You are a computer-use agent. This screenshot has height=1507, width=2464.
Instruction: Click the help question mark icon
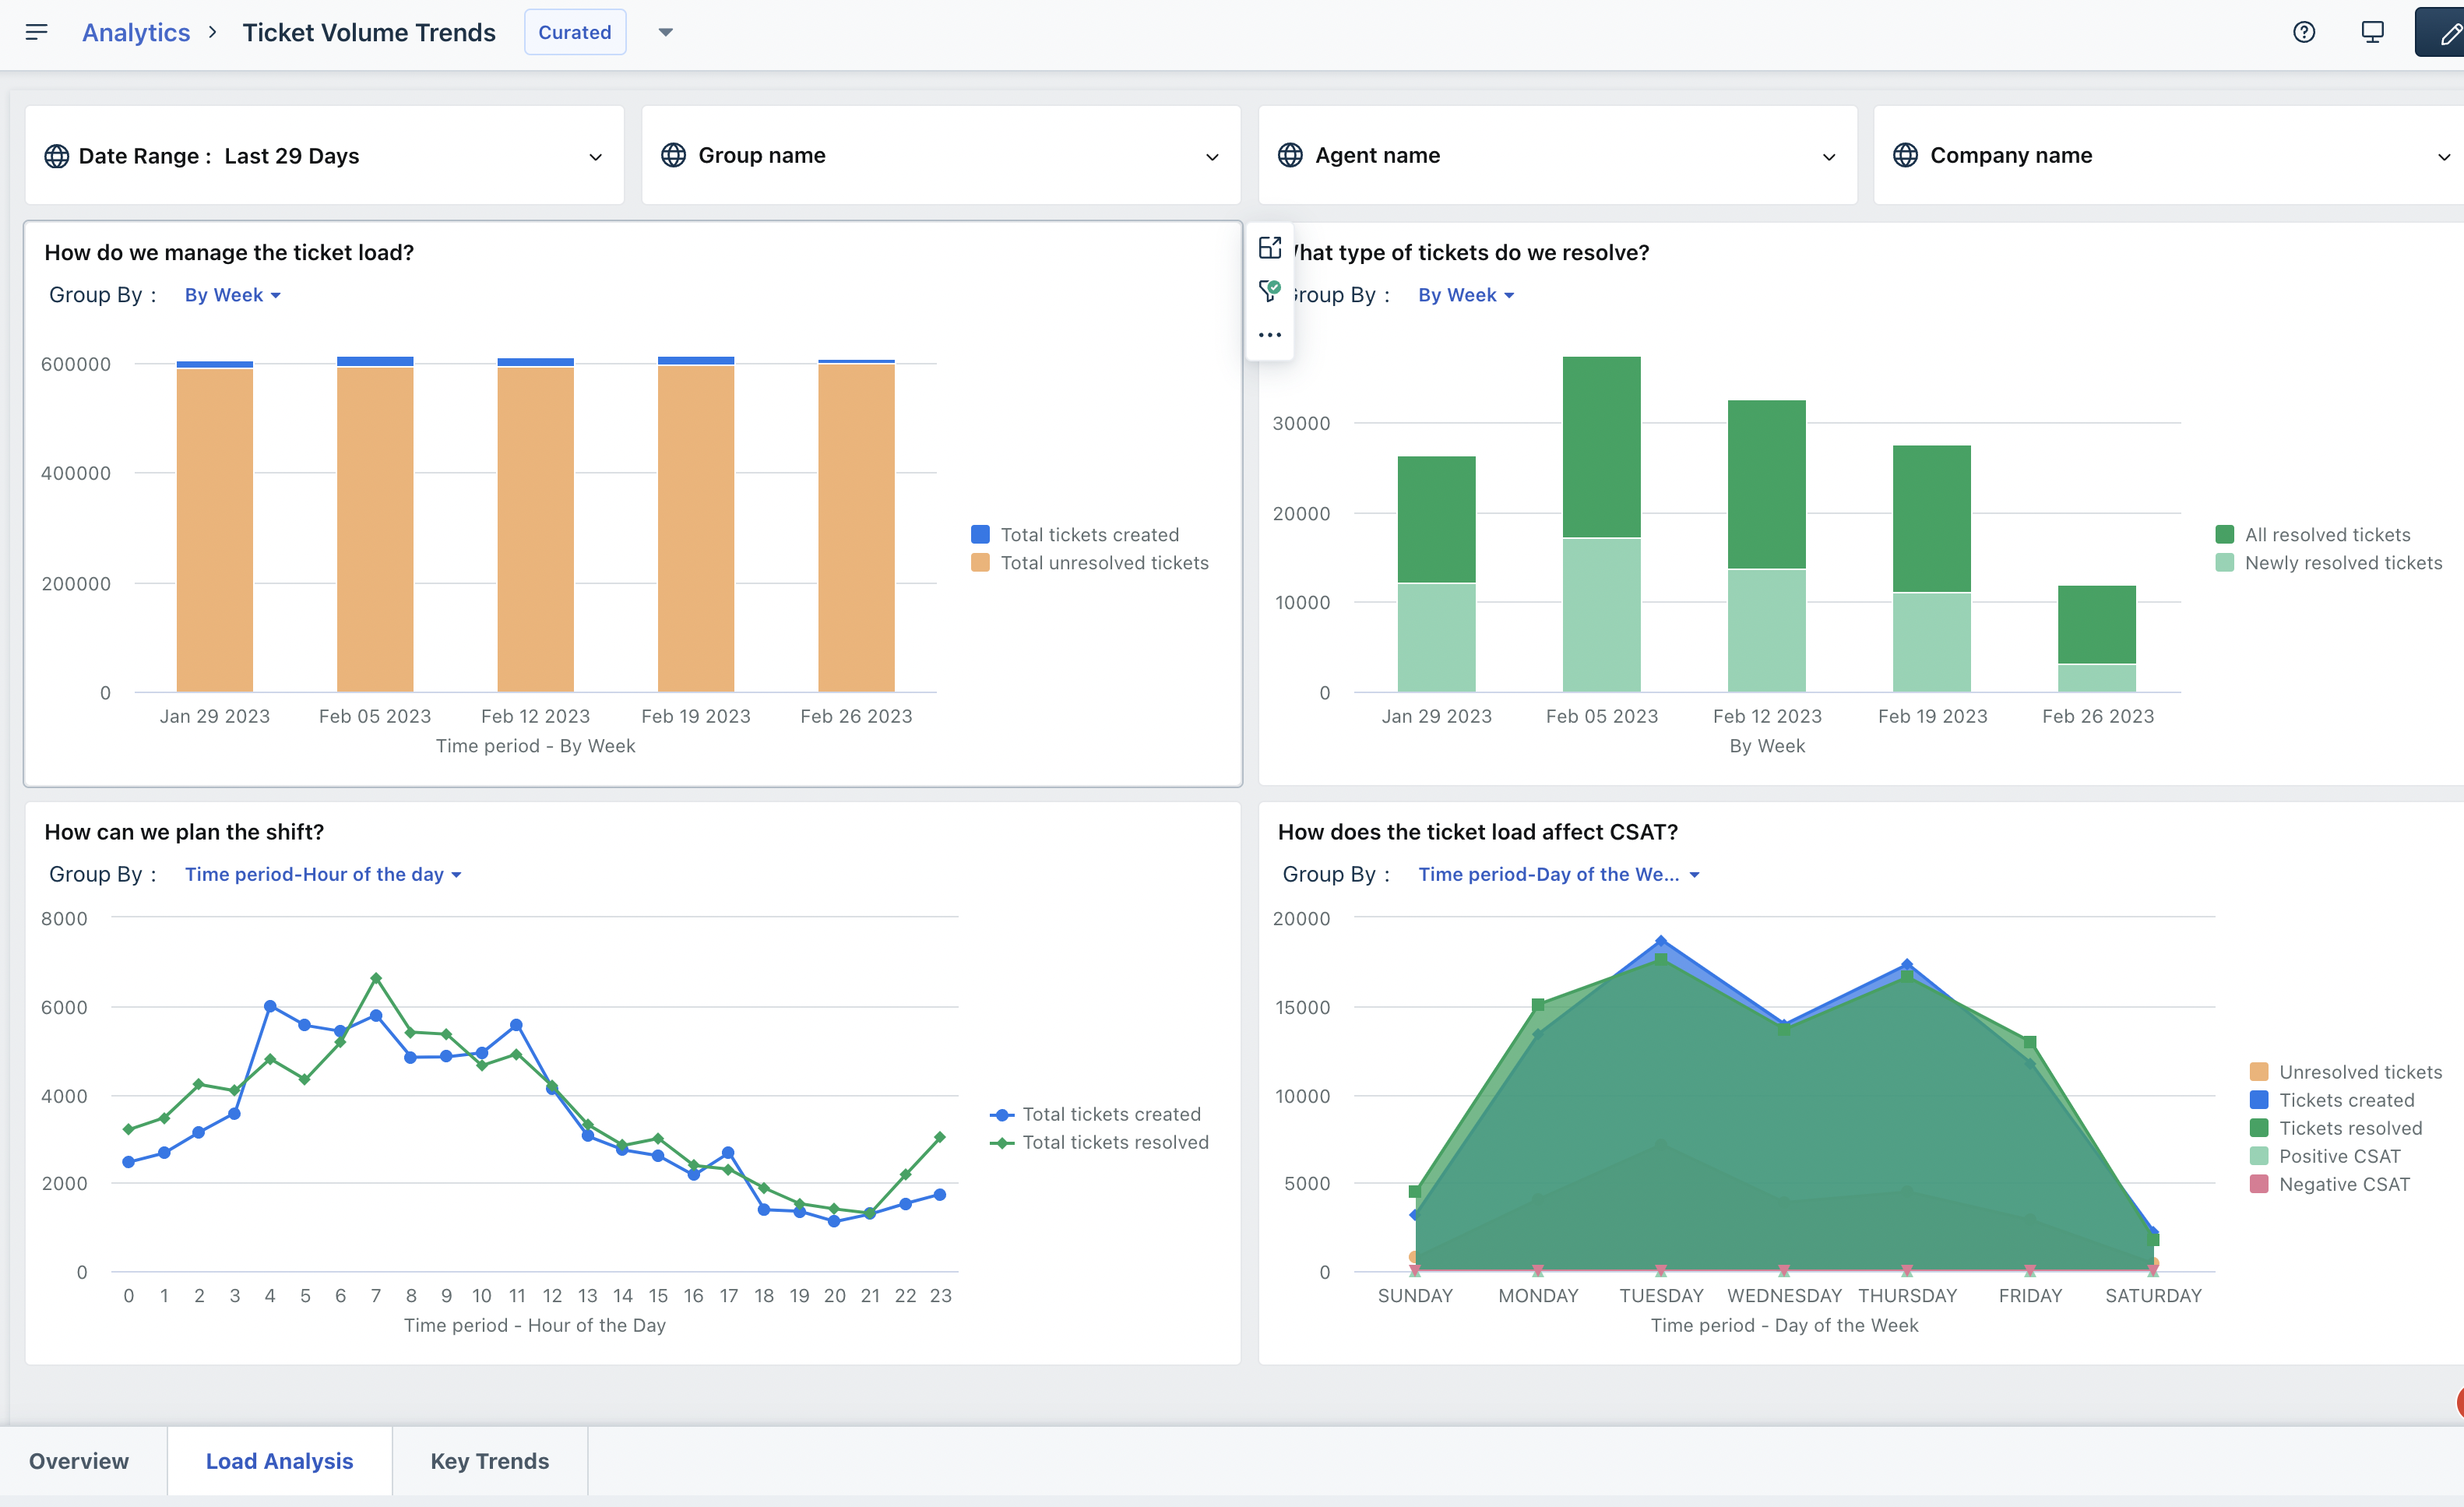click(2304, 32)
